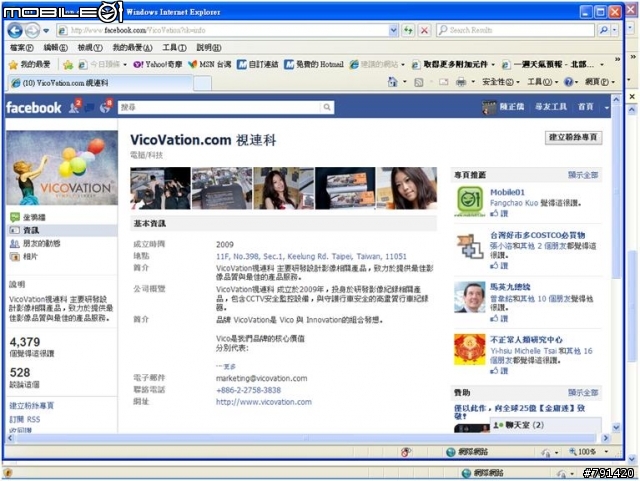640x481 pixels.
Task: Click the Mobile01 page icon in recommendations
Action: coord(470,200)
